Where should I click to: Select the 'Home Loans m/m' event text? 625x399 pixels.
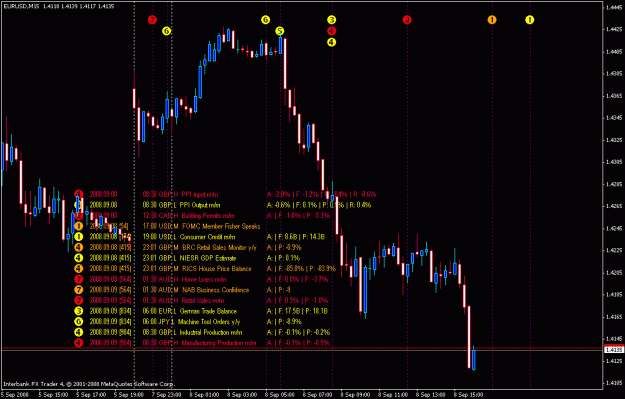click(204, 279)
